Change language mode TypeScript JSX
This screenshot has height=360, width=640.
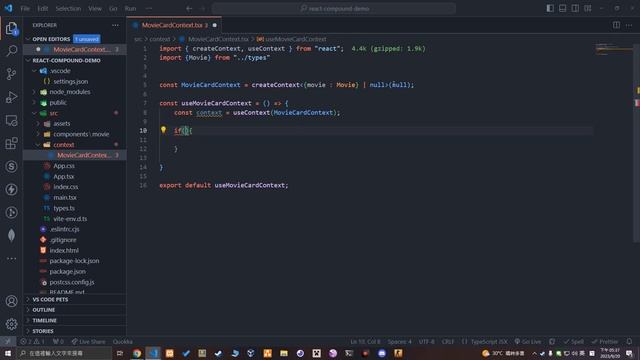pyautogui.click(x=489, y=341)
